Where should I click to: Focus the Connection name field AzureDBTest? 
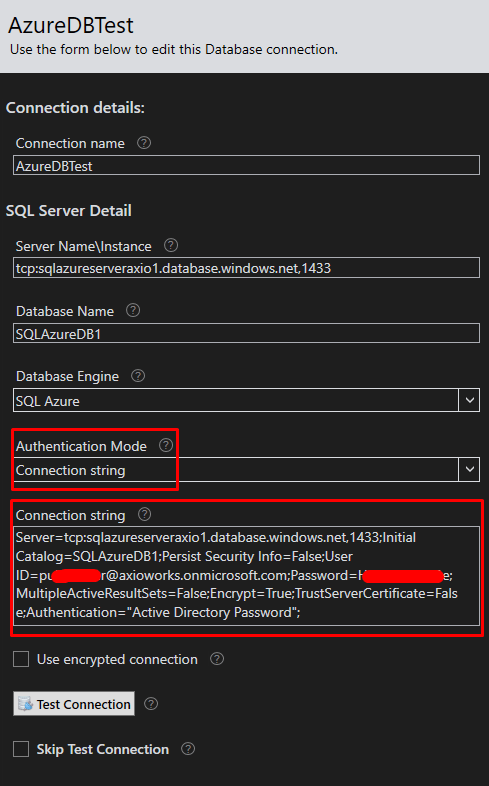(x=246, y=165)
